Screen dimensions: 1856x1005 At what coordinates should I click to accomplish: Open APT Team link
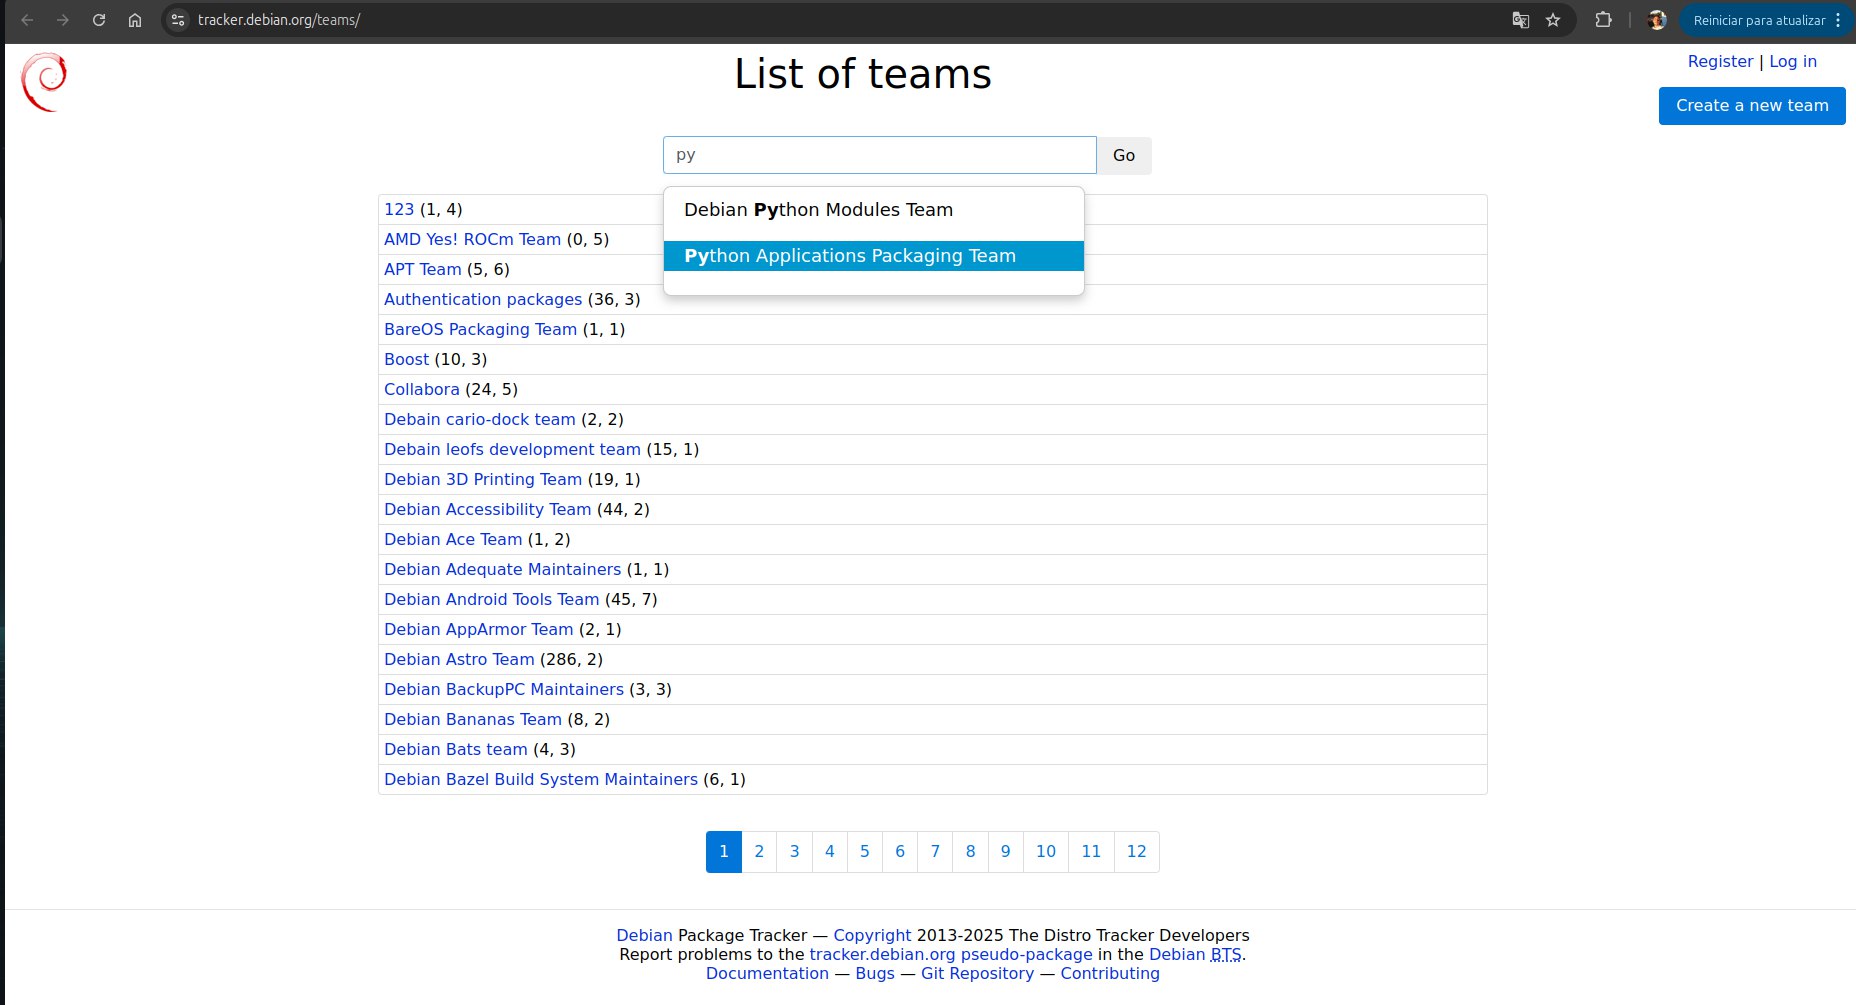pyautogui.click(x=423, y=269)
